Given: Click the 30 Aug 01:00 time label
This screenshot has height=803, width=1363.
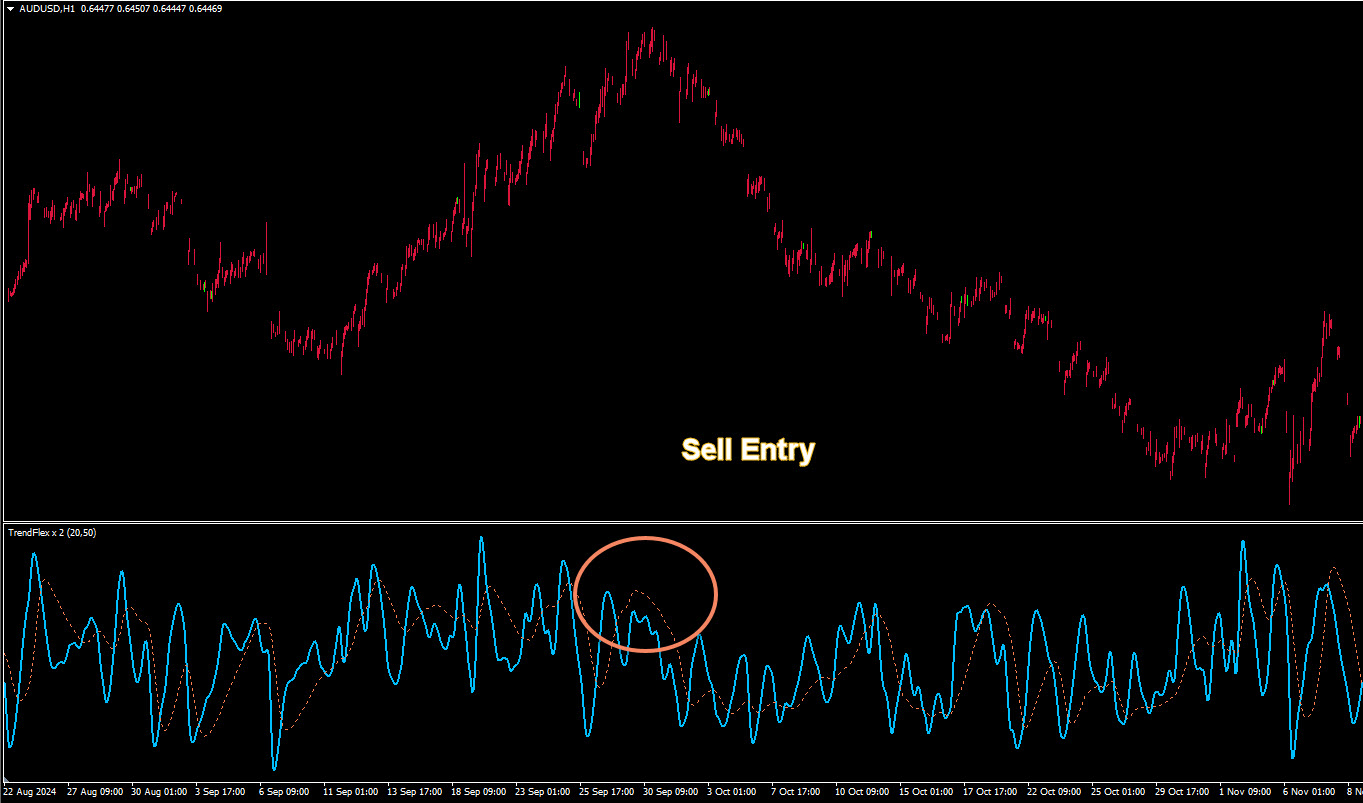Looking at the screenshot, I should [x=159, y=792].
